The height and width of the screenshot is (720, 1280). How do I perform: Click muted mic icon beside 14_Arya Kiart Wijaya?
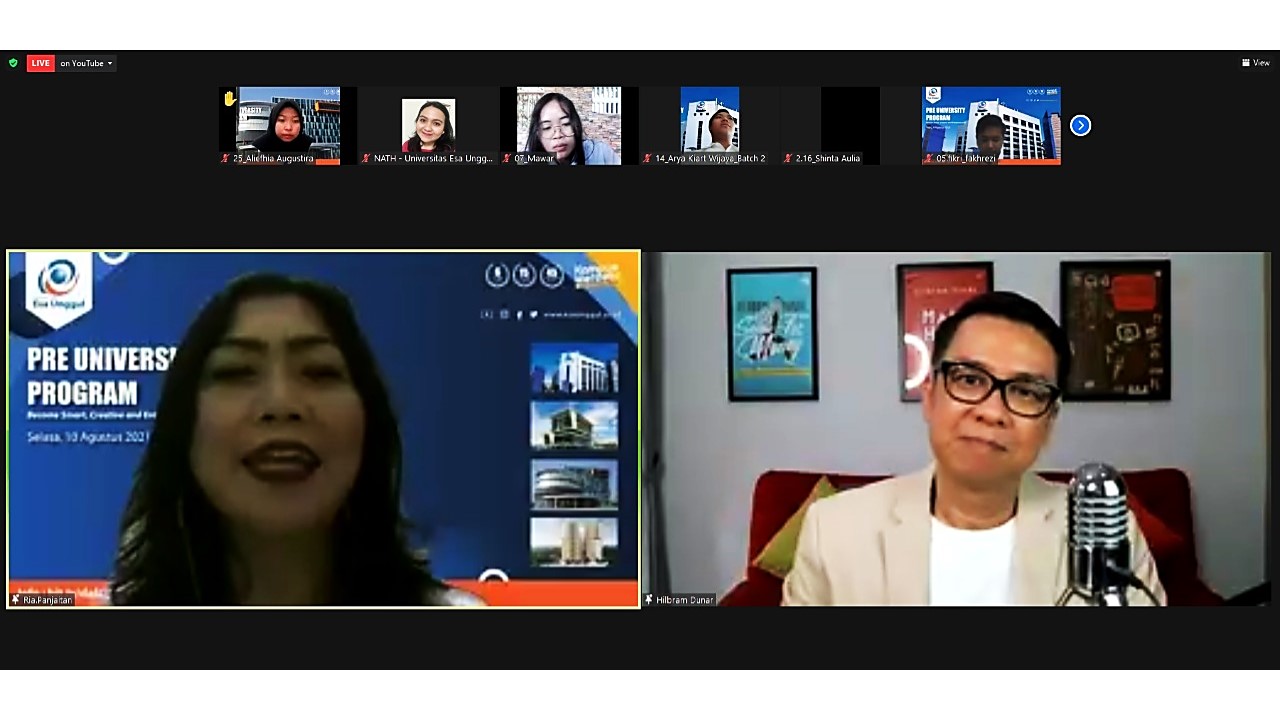648,158
